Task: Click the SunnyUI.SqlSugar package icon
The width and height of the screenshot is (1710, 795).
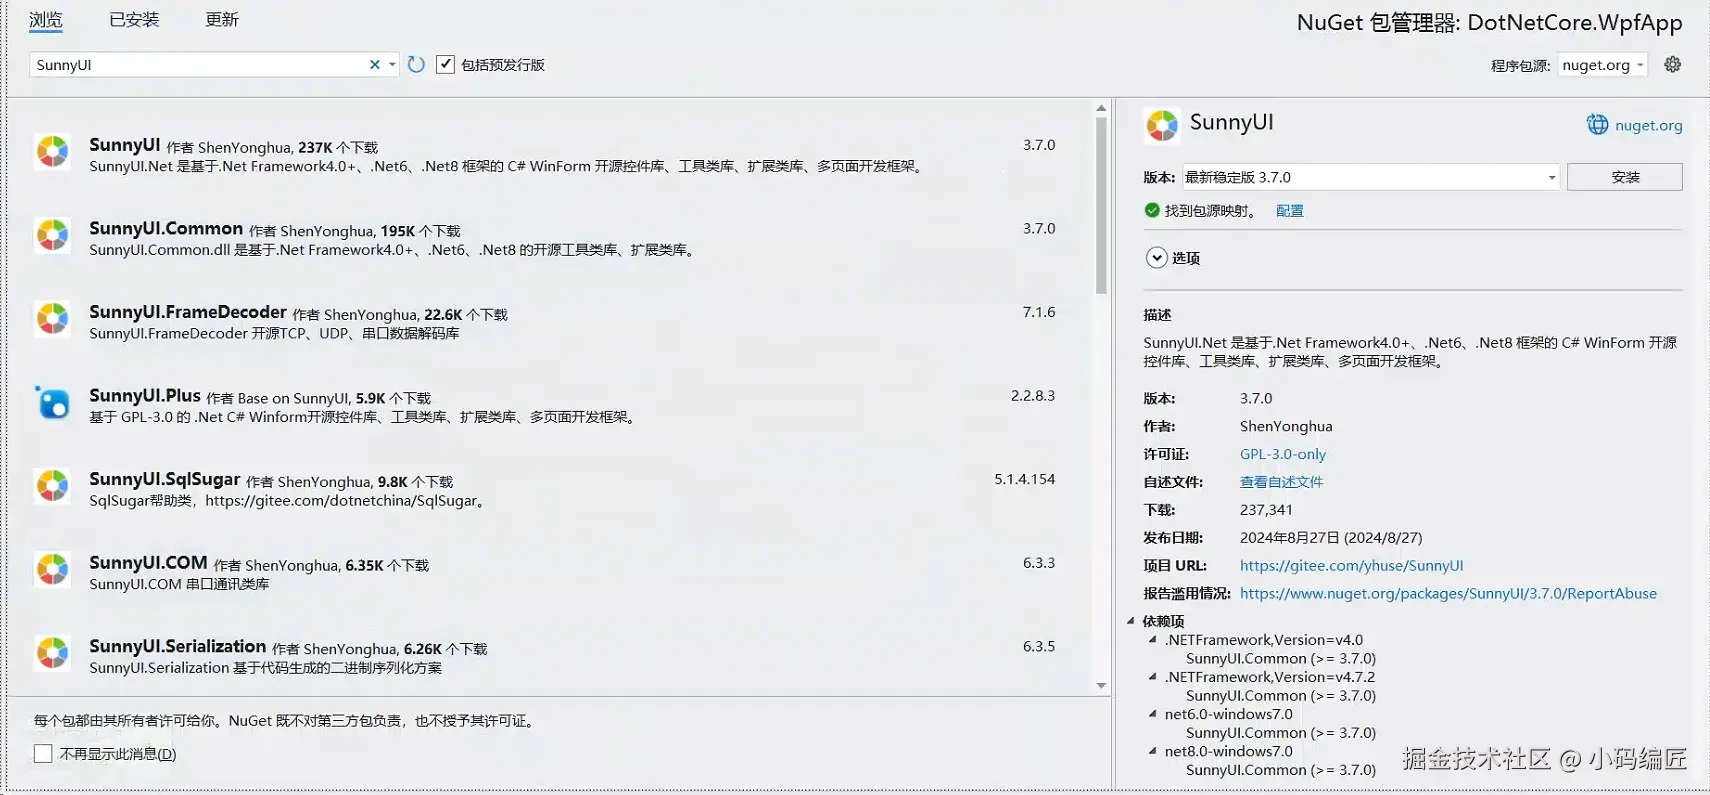Action: 52,486
